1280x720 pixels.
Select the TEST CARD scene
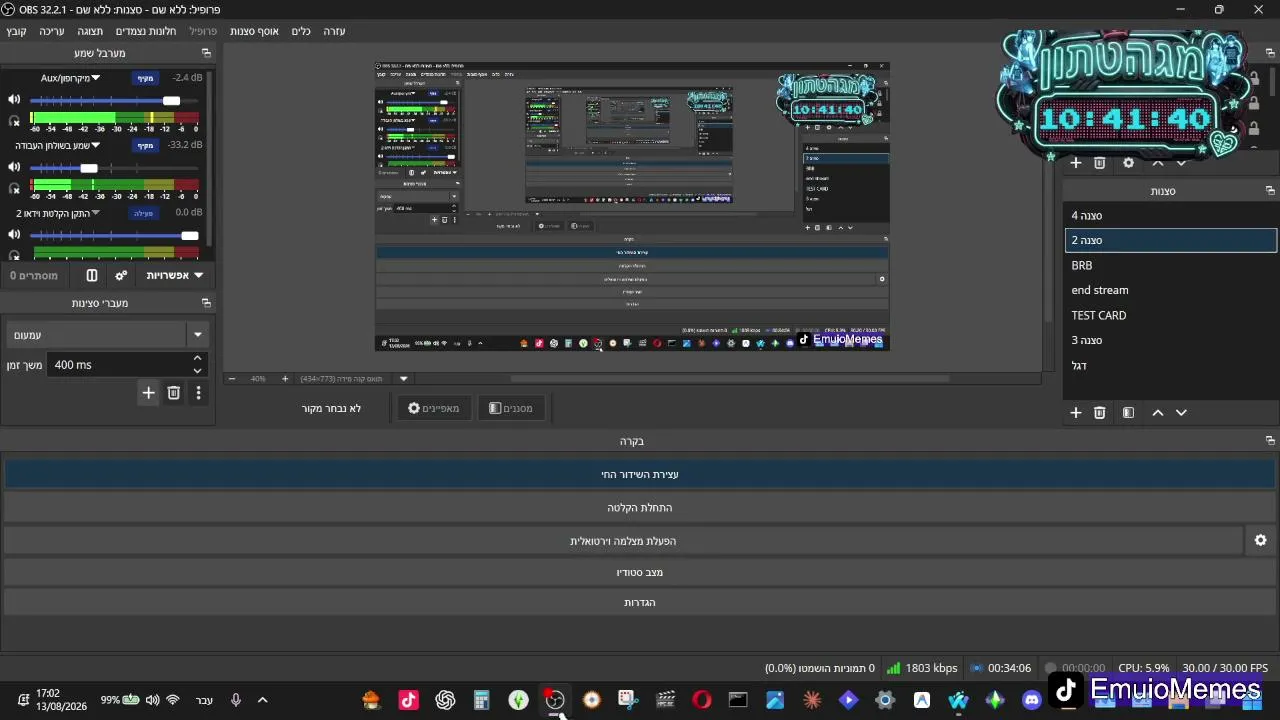pos(1171,315)
